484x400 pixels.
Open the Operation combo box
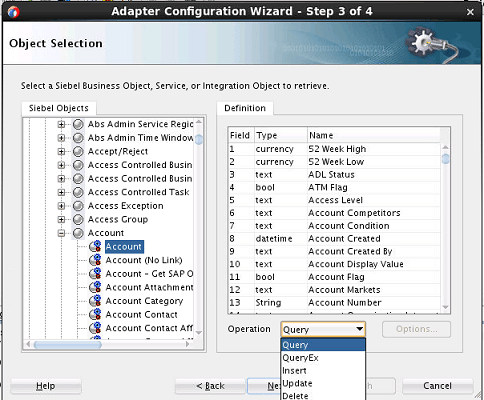[323, 329]
